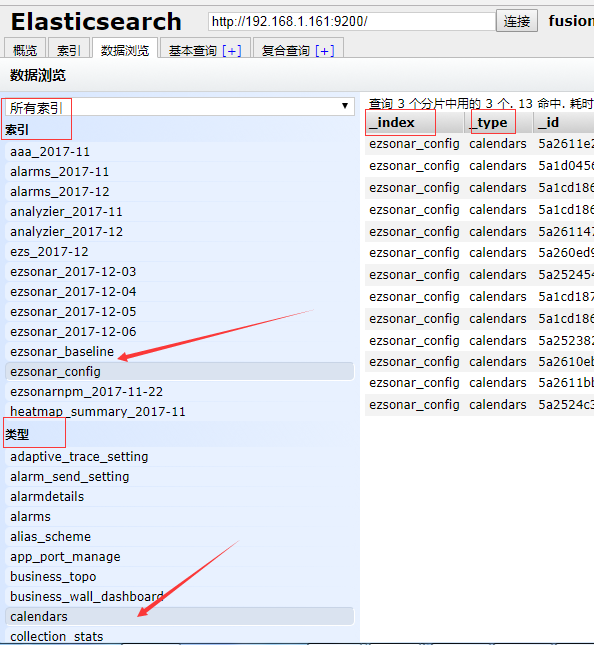Focus the server URL input field

point(352,21)
